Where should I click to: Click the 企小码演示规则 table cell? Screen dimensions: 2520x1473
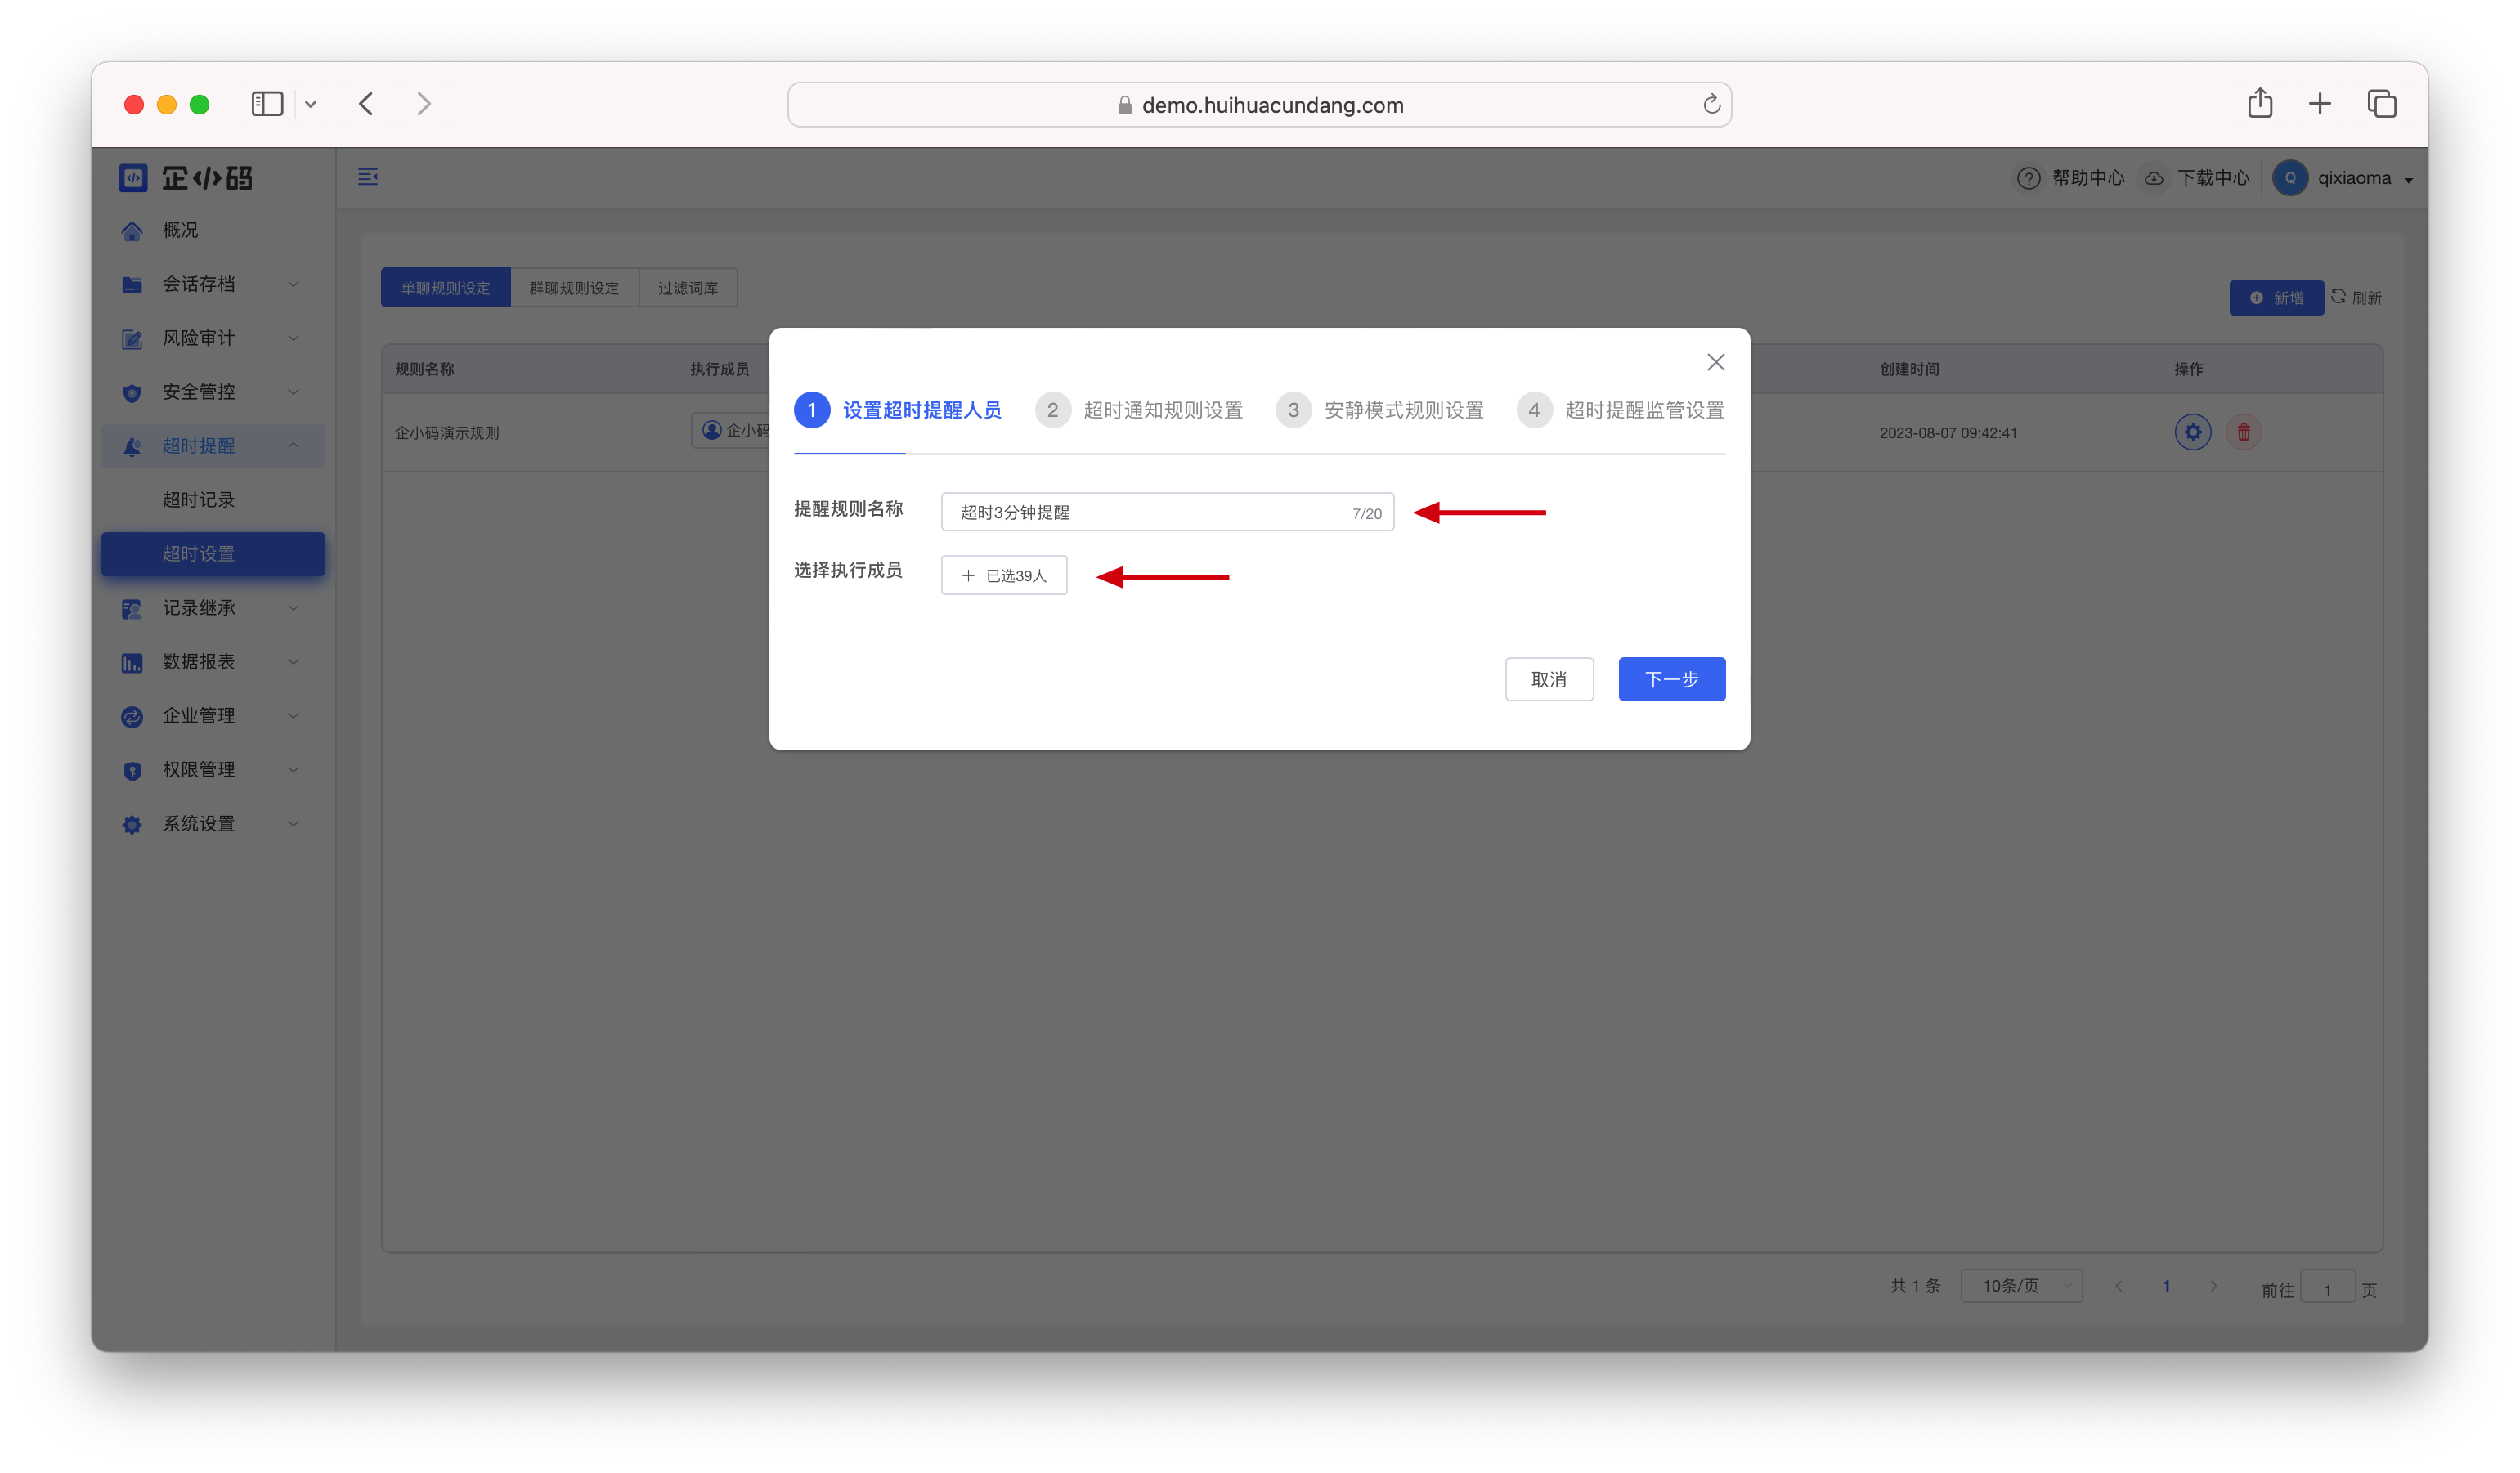(x=447, y=433)
